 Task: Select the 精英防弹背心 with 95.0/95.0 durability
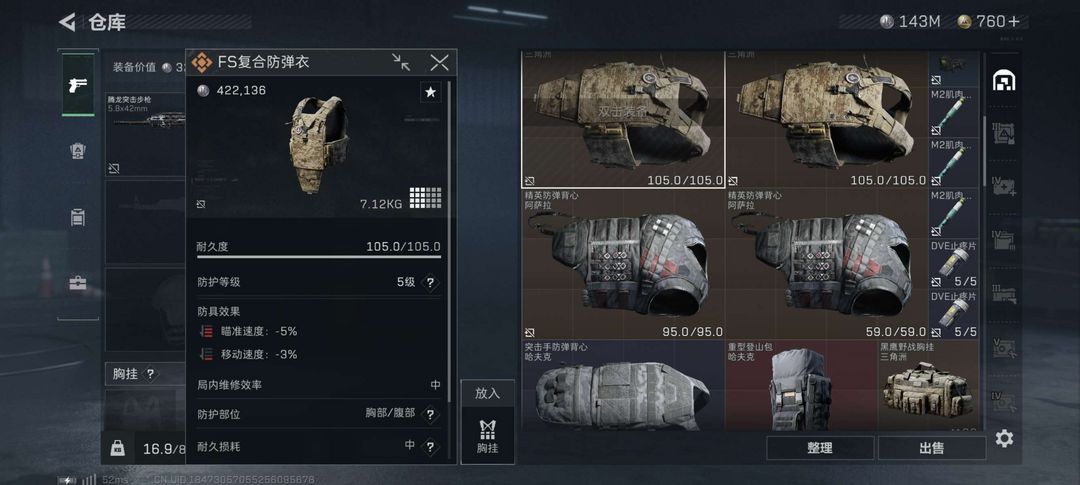point(623,265)
